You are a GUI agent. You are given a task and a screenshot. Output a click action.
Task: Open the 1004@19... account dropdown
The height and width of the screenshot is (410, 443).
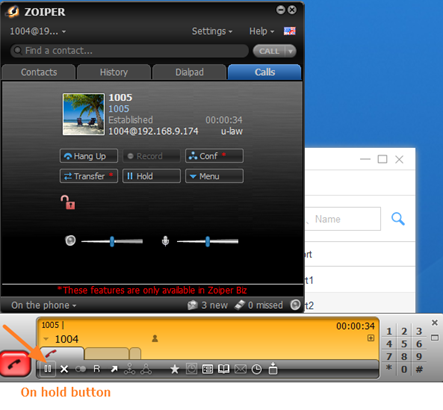coord(38,31)
